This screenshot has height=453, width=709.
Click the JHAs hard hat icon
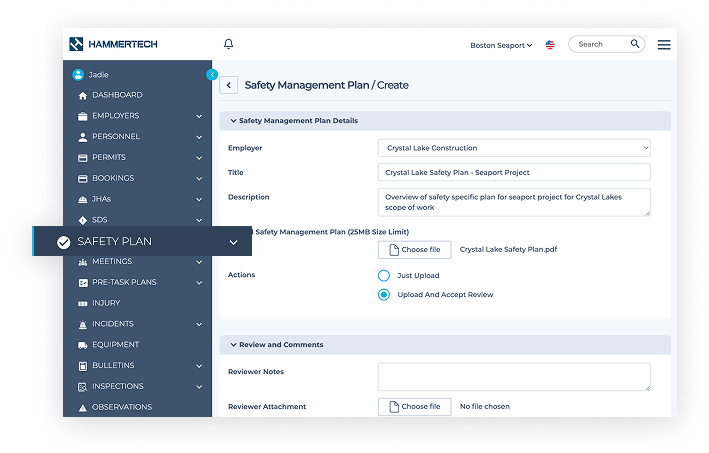pos(82,199)
